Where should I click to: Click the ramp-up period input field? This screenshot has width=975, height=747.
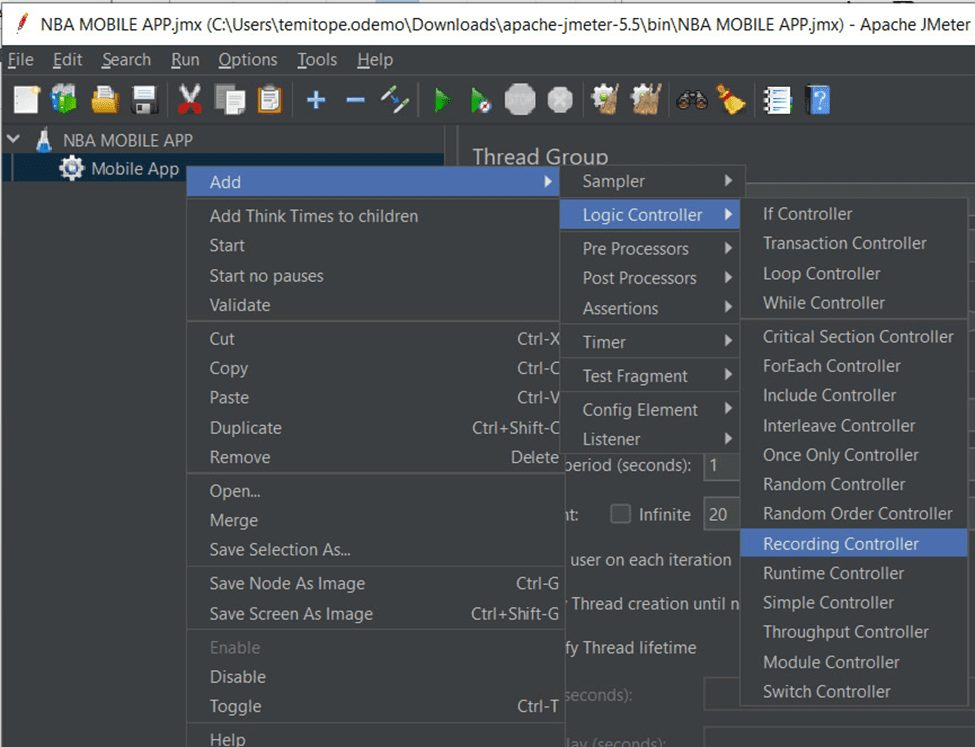click(x=721, y=465)
